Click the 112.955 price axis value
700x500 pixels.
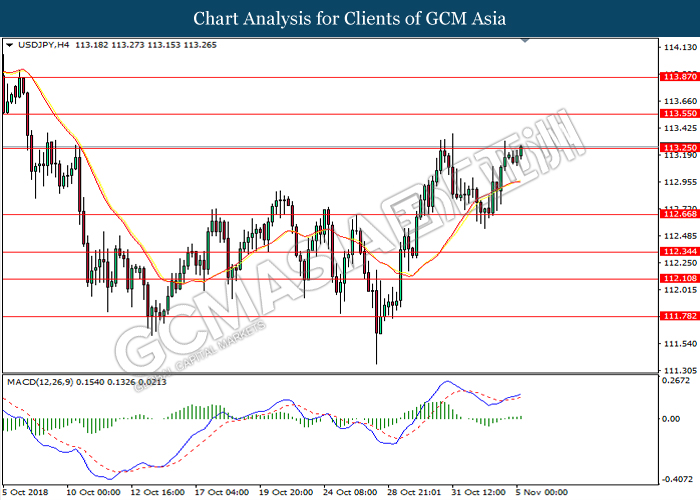pyautogui.click(x=680, y=182)
